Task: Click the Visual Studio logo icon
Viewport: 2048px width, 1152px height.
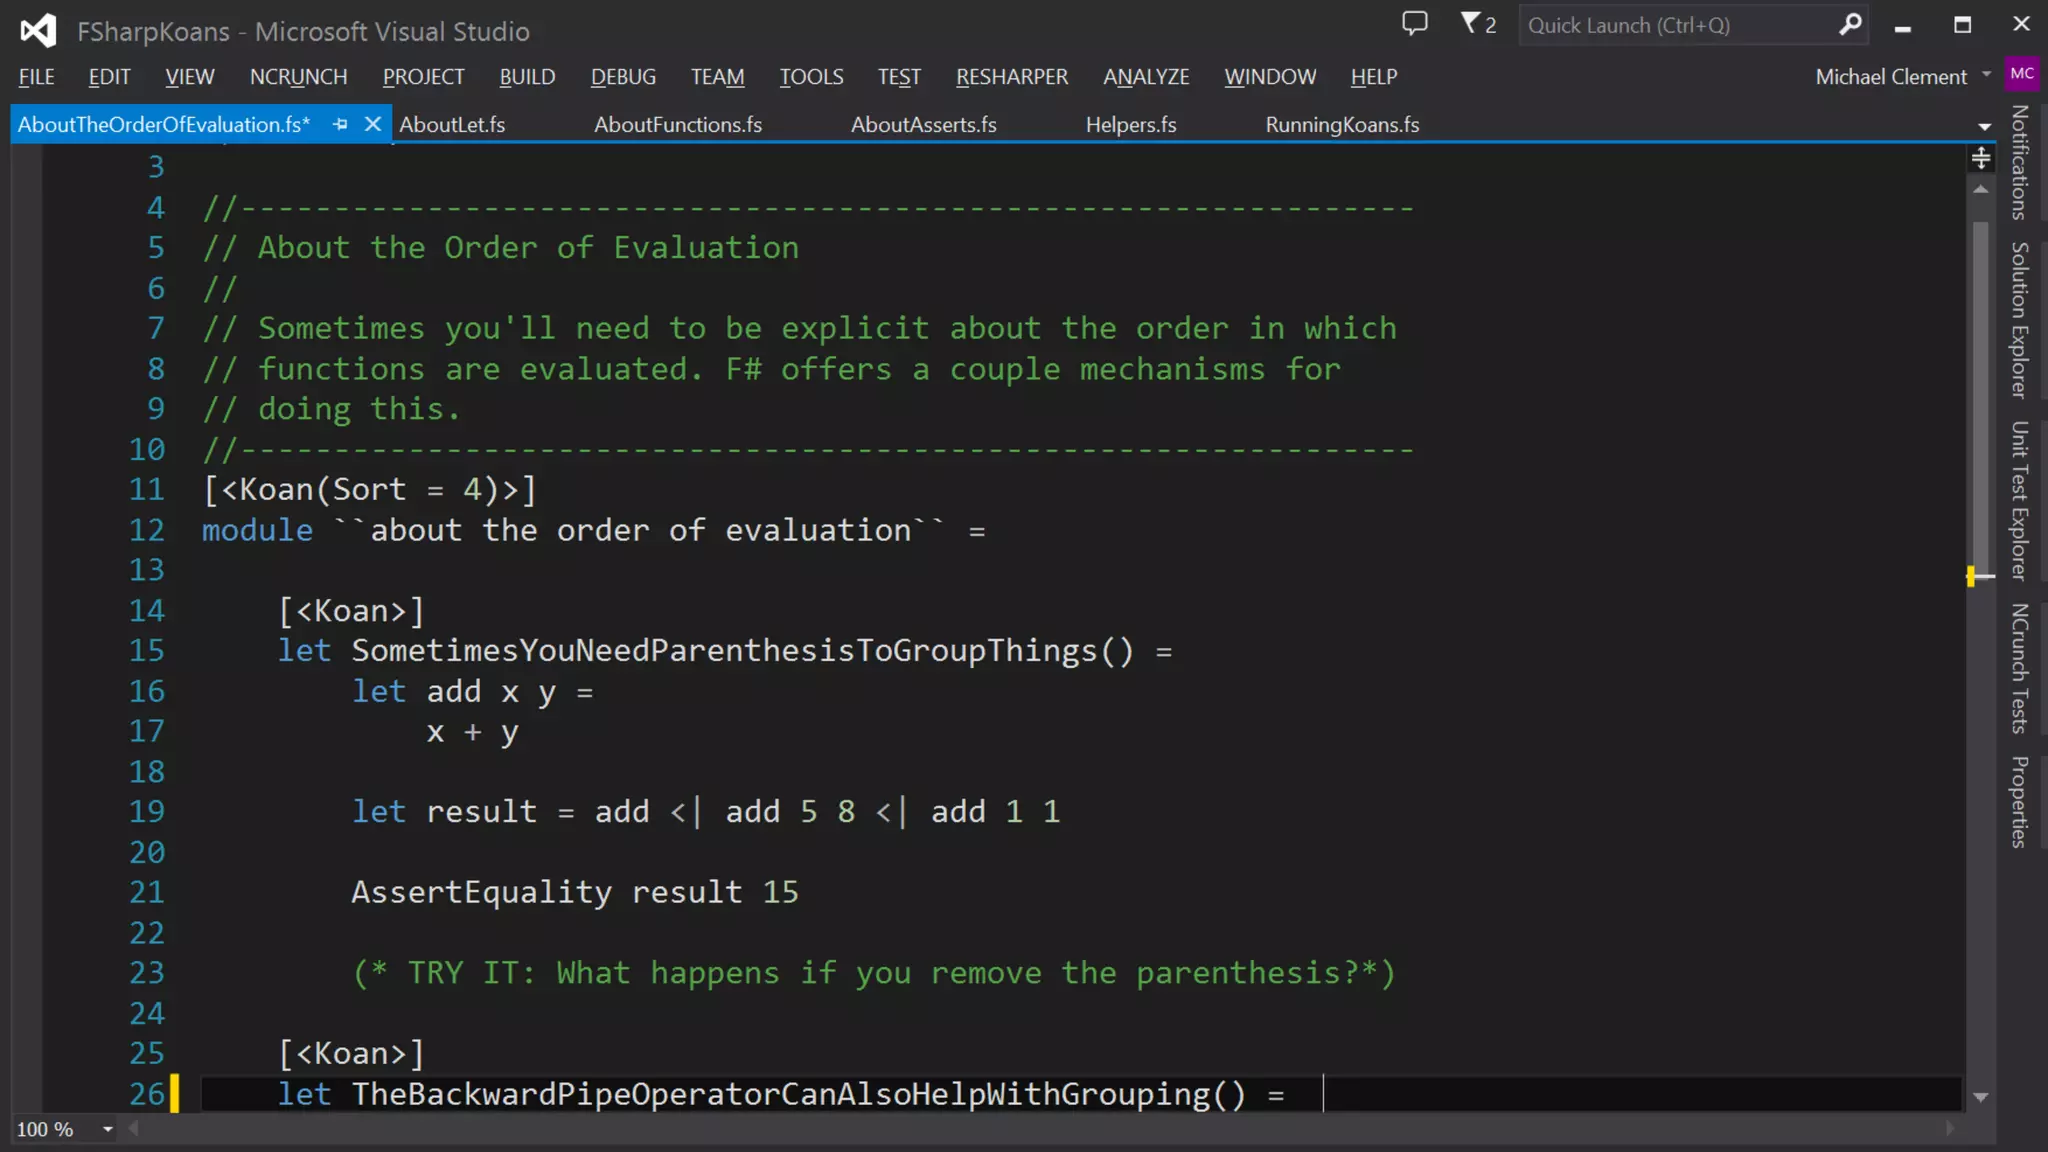Action: pyautogui.click(x=38, y=30)
